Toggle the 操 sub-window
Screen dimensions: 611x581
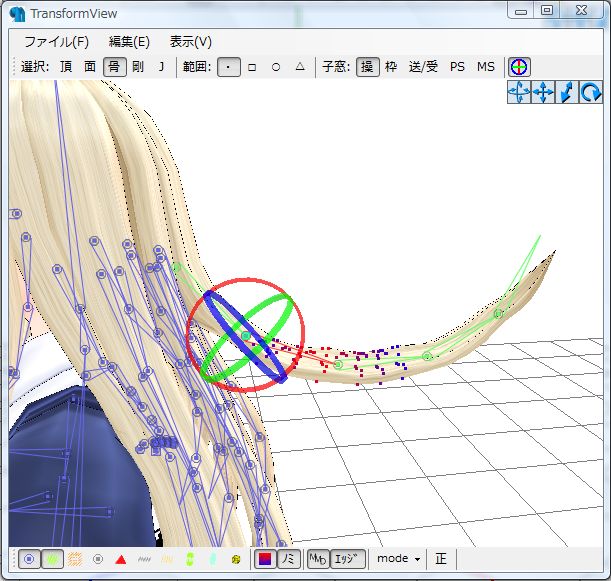367,67
